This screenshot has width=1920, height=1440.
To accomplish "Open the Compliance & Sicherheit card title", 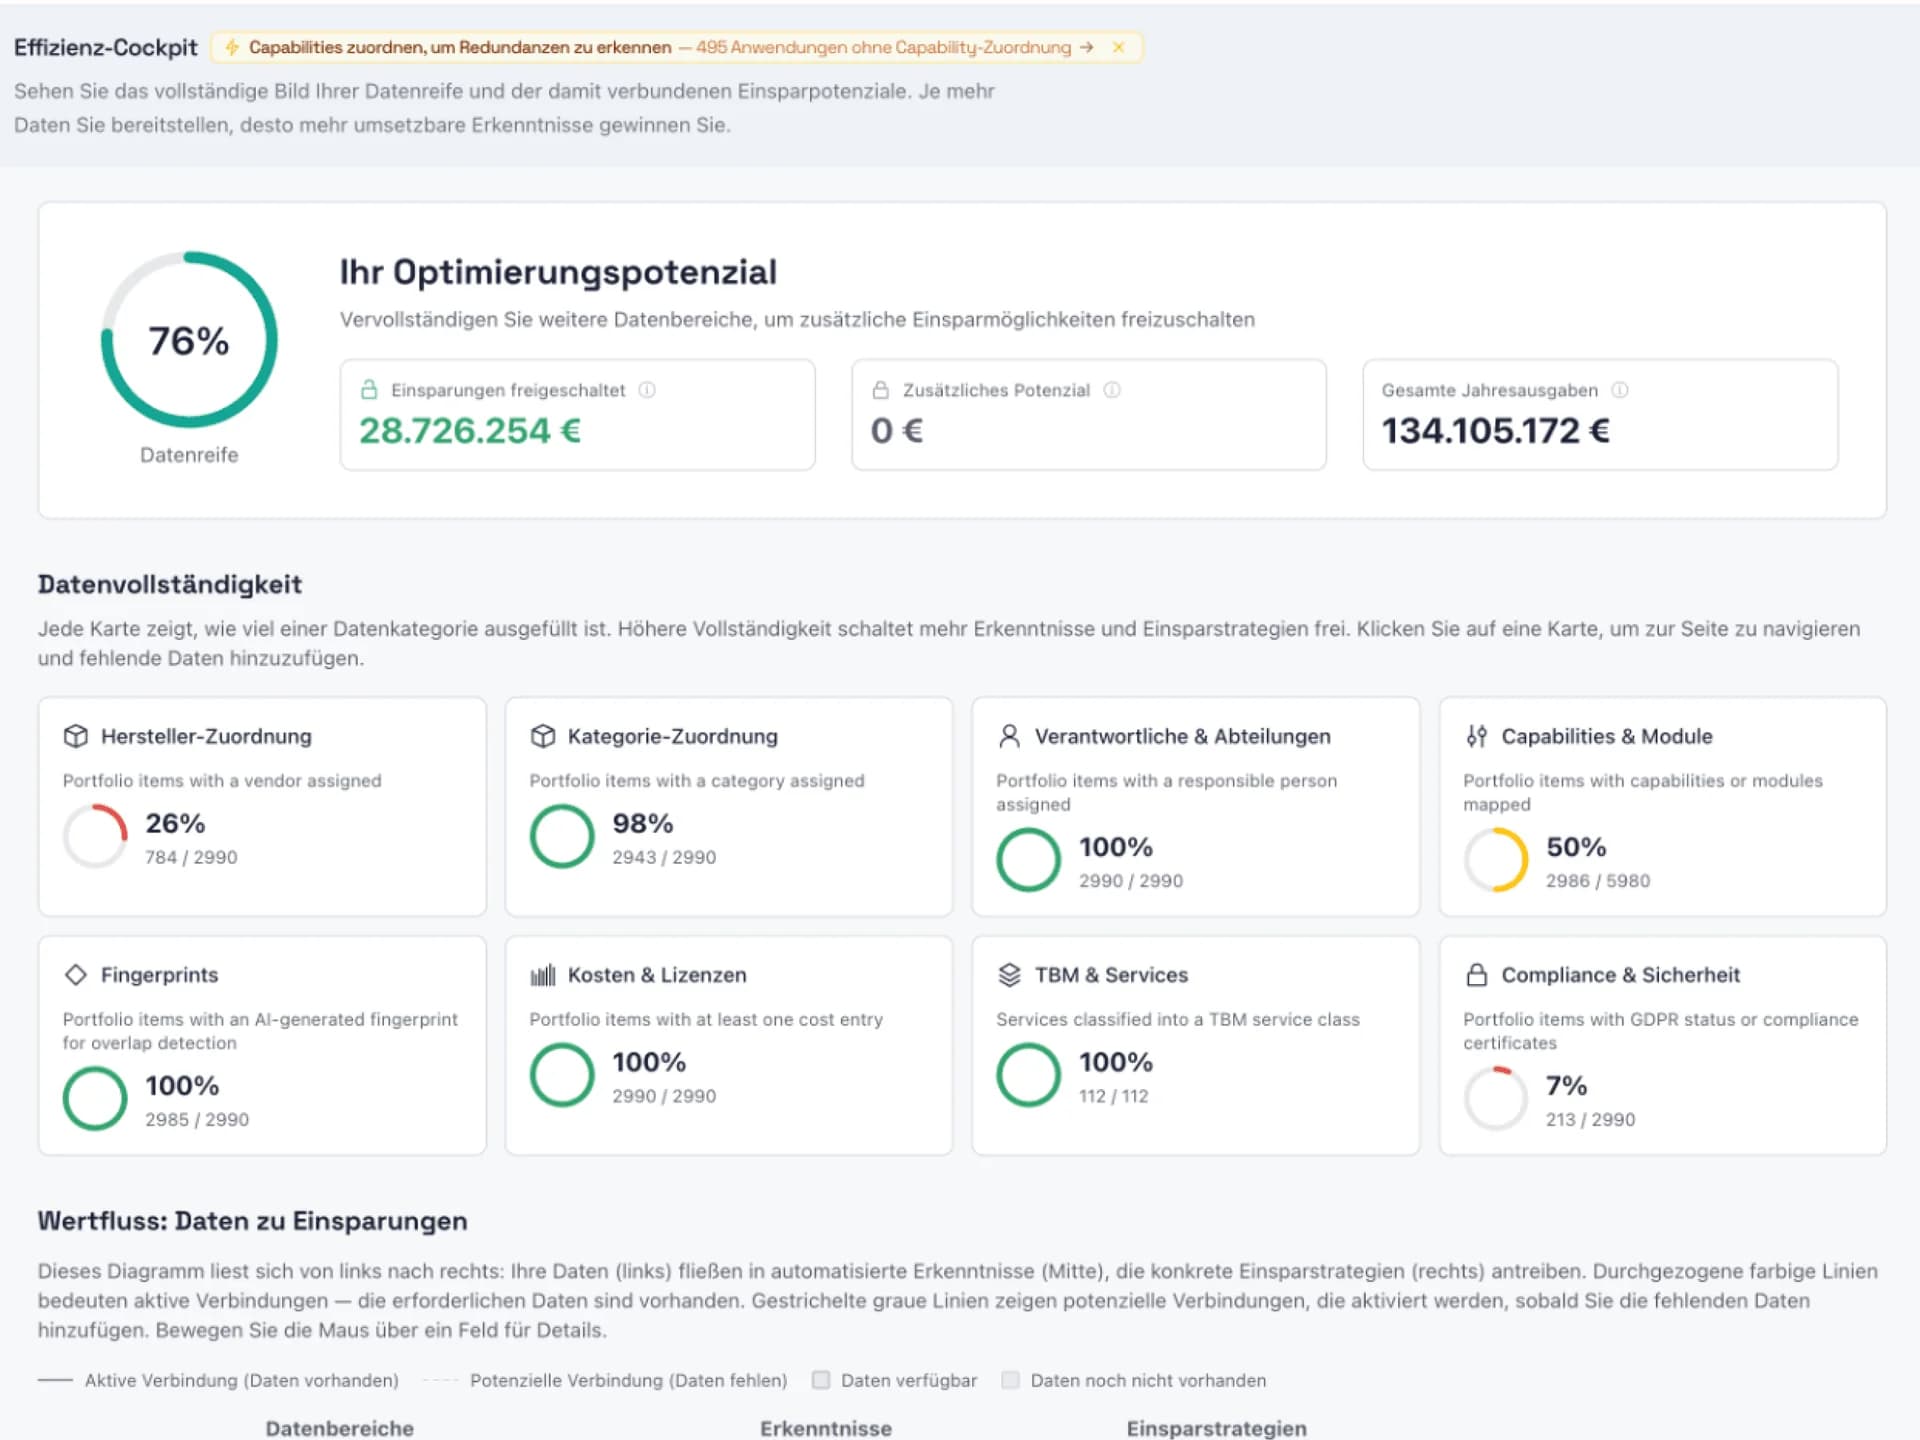I will click(1621, 975).
